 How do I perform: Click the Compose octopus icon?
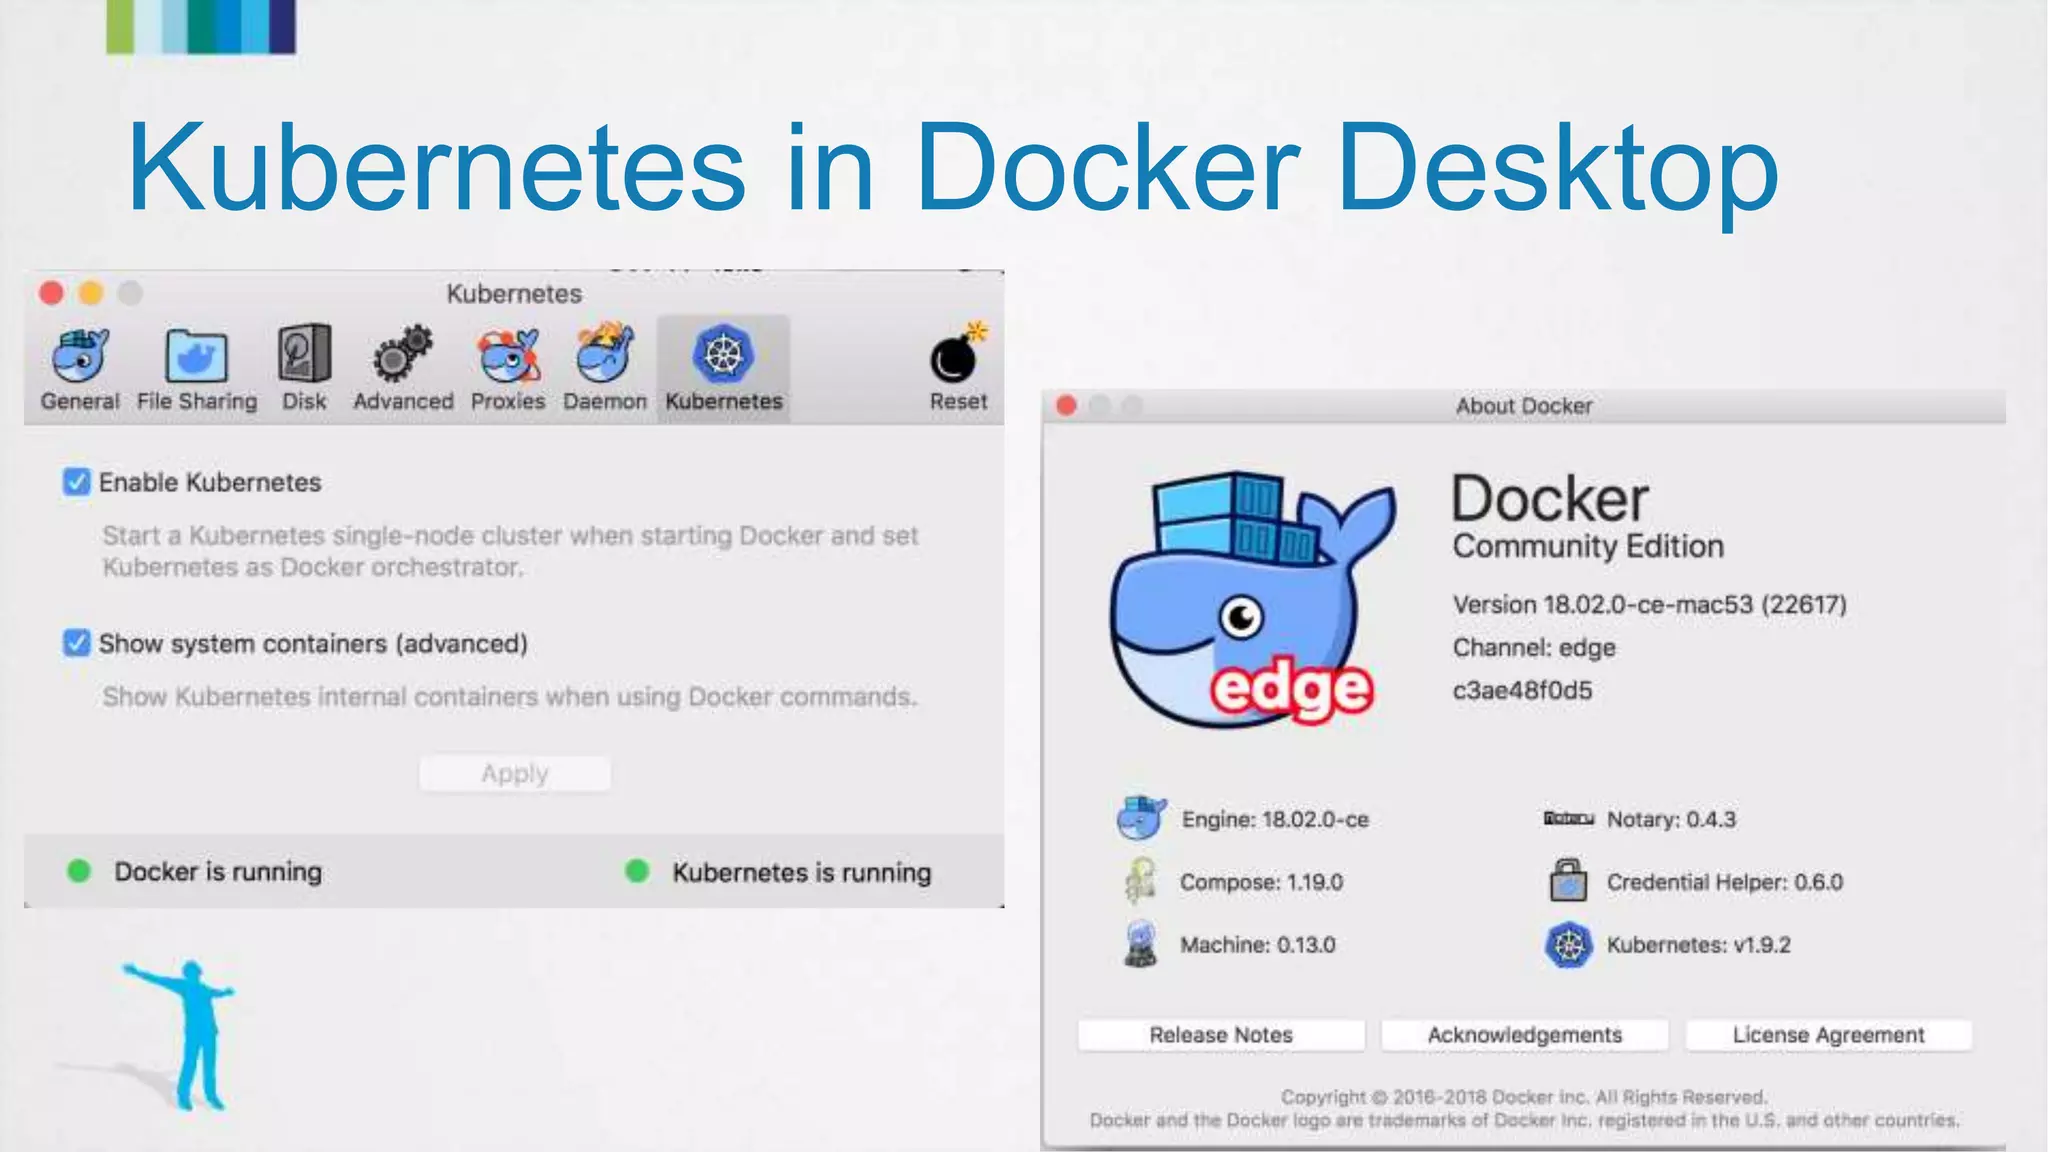tap(1140, 881)
